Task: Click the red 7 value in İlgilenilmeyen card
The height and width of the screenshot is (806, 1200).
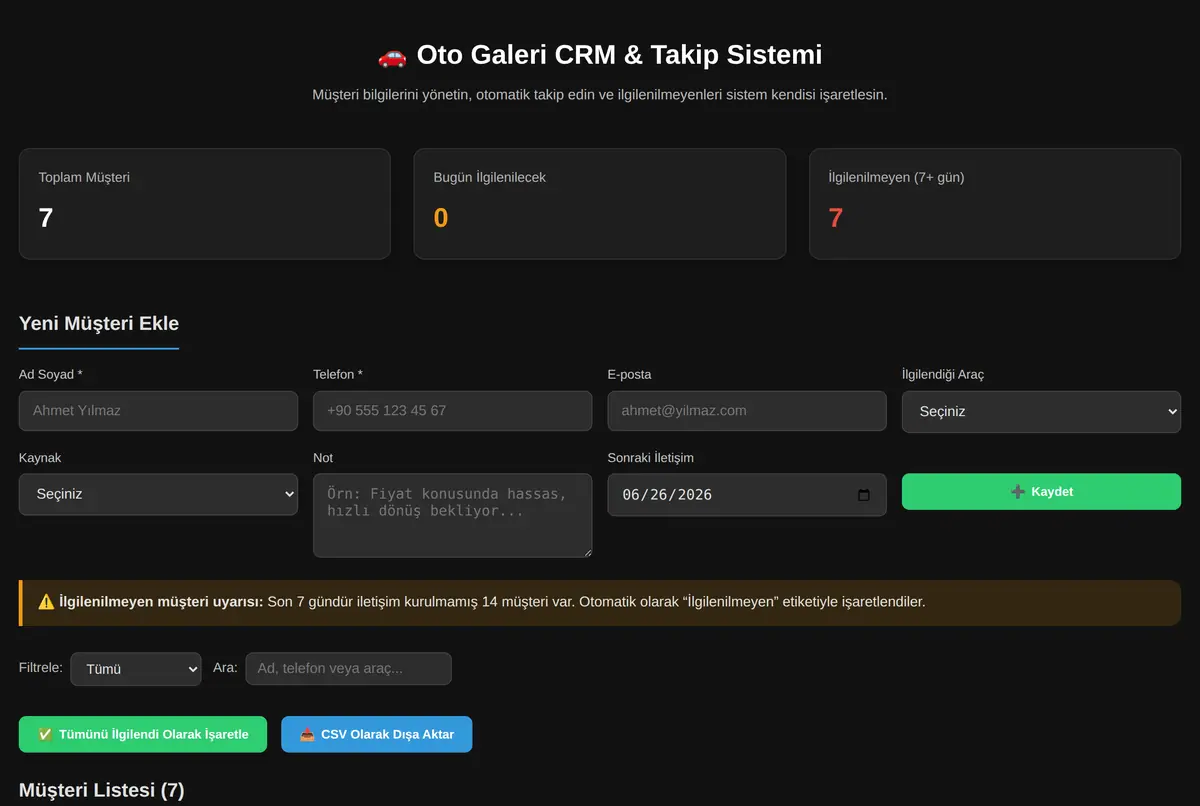Action: click(x=836, y=218)
